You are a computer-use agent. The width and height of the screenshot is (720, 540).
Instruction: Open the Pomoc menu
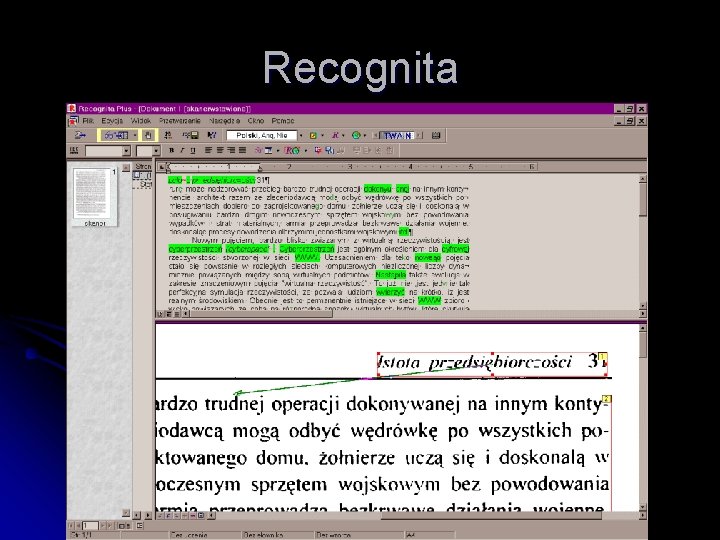point(283,121)
